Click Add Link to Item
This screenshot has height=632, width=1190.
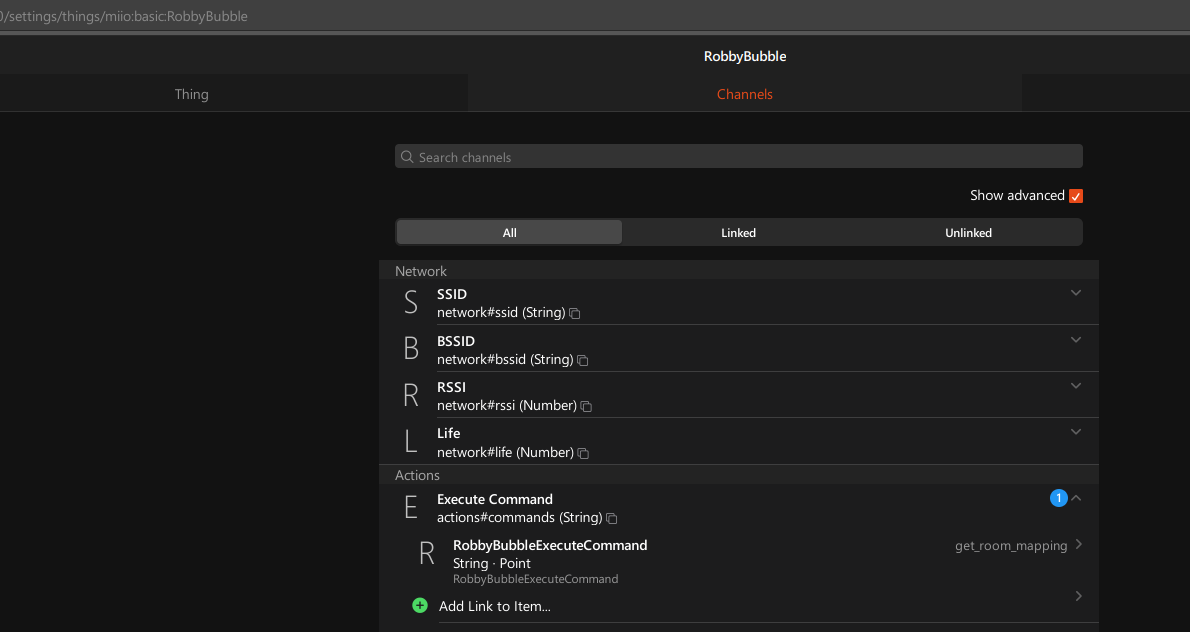point(495,606)
